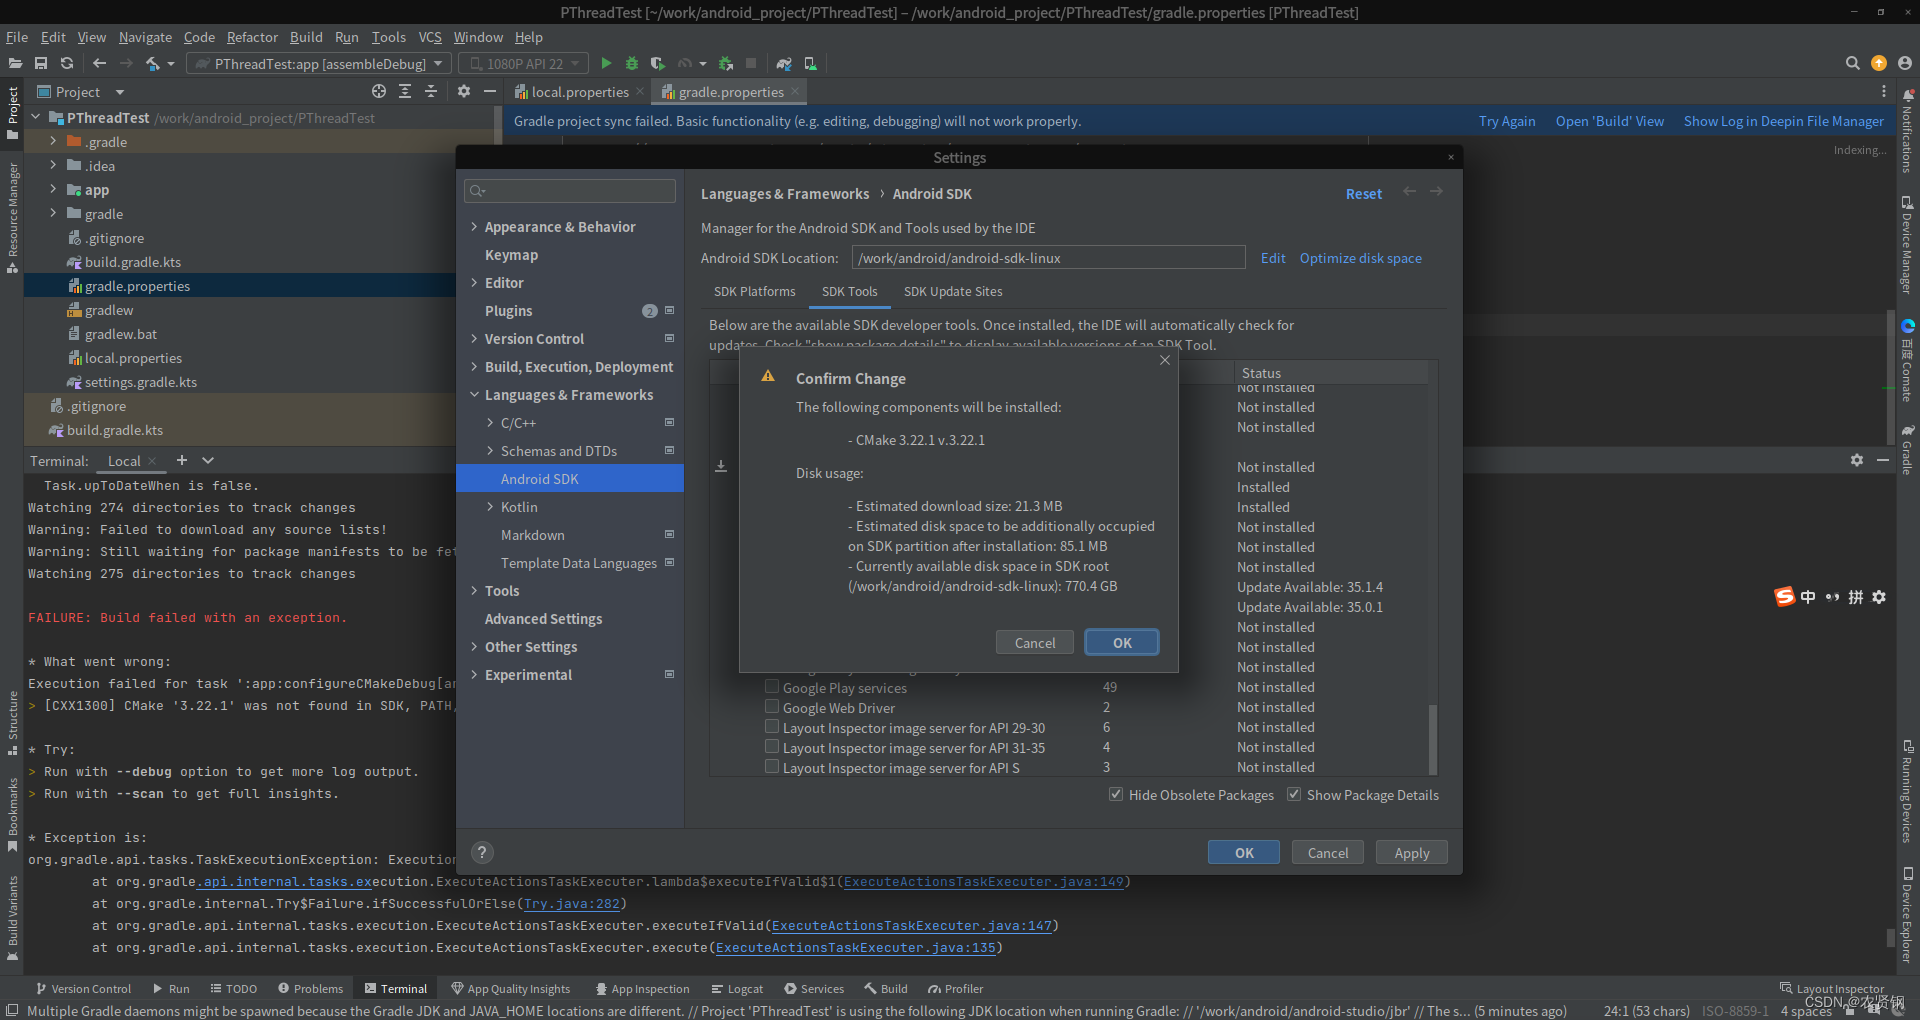This screenshot has width=1920, height=1020.
Task: Open the Gradle side tool window
Action: (x=1908, y=448)
